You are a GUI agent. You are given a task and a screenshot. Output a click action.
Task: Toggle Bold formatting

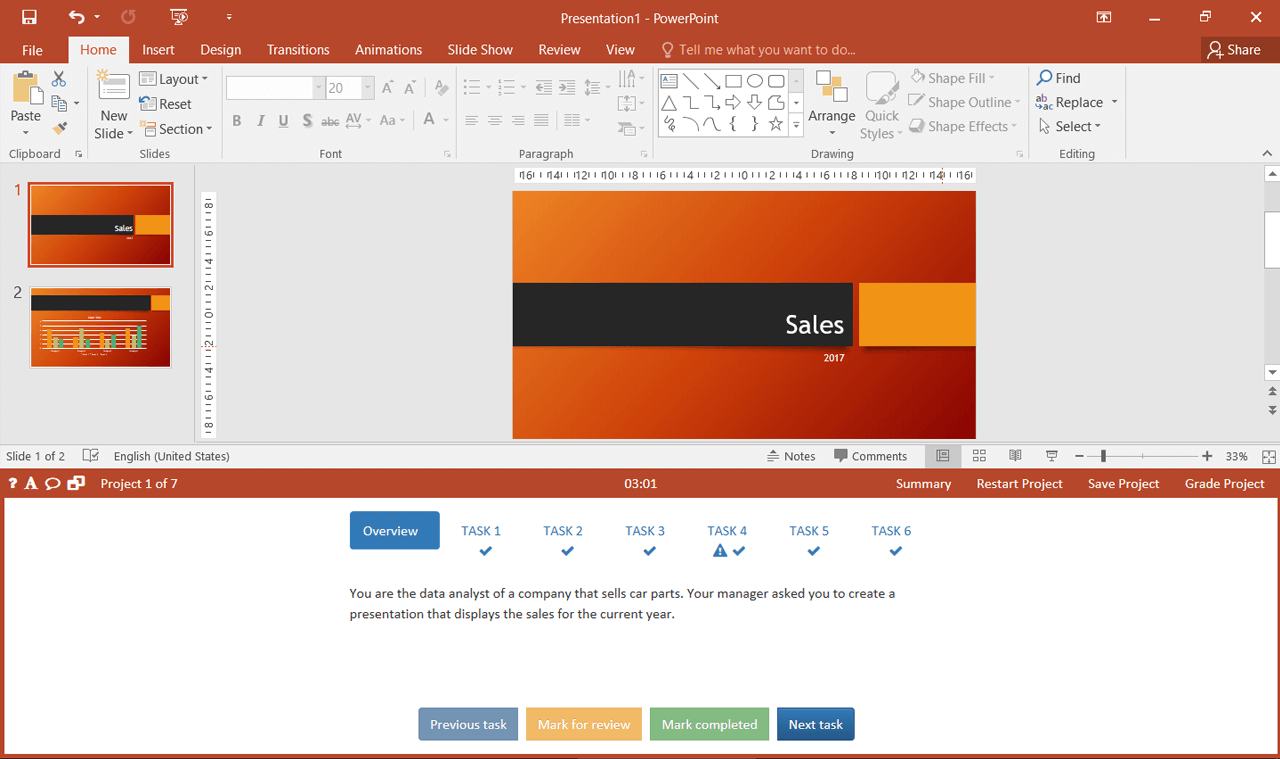(x=237, y=120)
